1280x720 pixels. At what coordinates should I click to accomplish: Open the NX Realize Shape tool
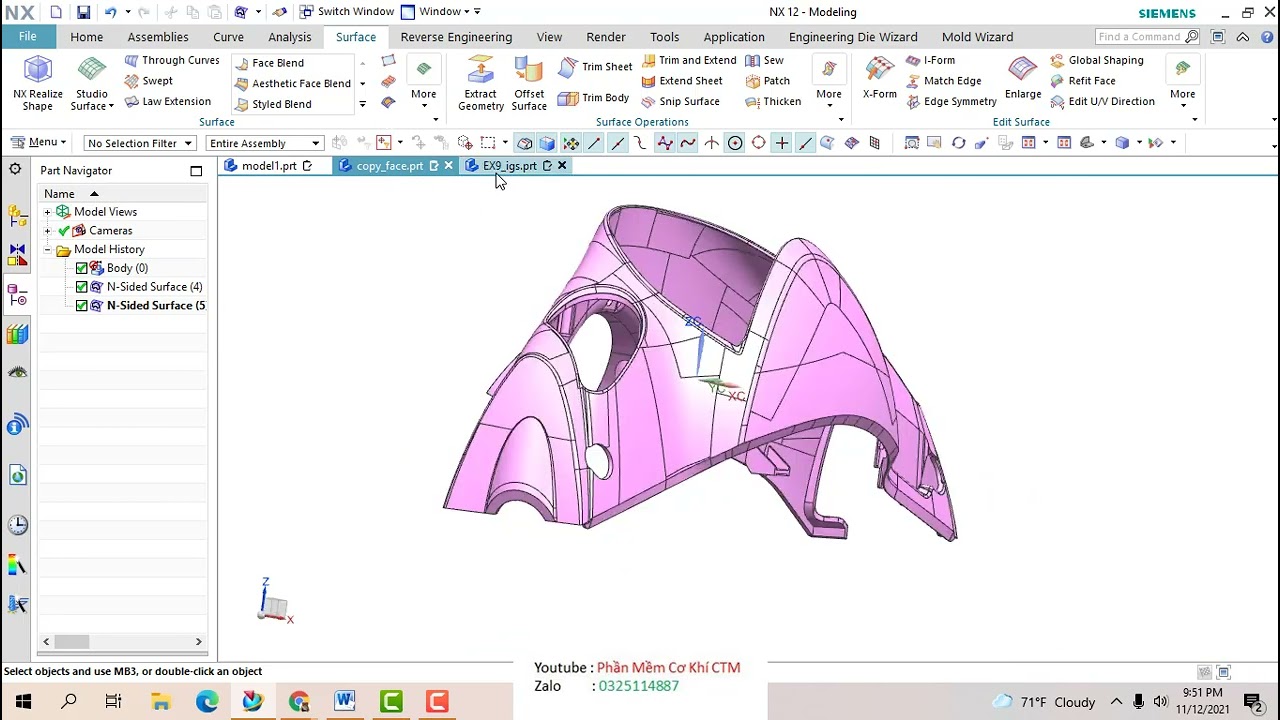(x=38, y=83)
